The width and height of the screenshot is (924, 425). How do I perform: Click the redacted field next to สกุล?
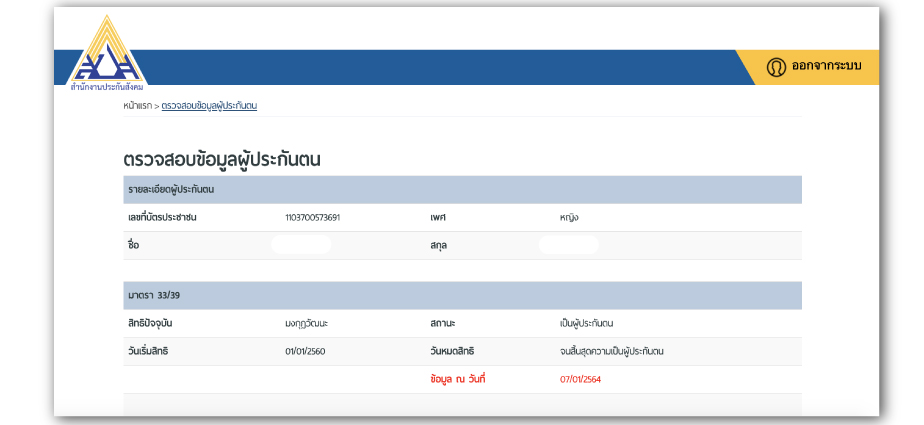568,245
